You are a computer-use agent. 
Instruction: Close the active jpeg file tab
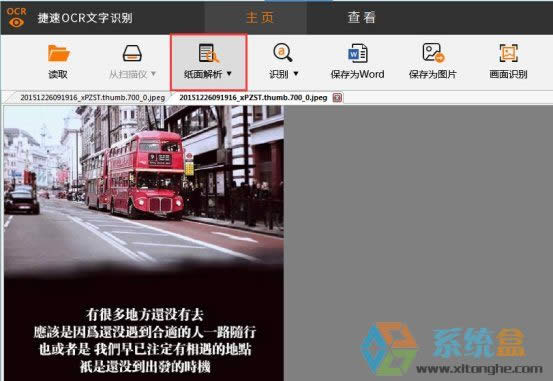click(x=338, y=97)
